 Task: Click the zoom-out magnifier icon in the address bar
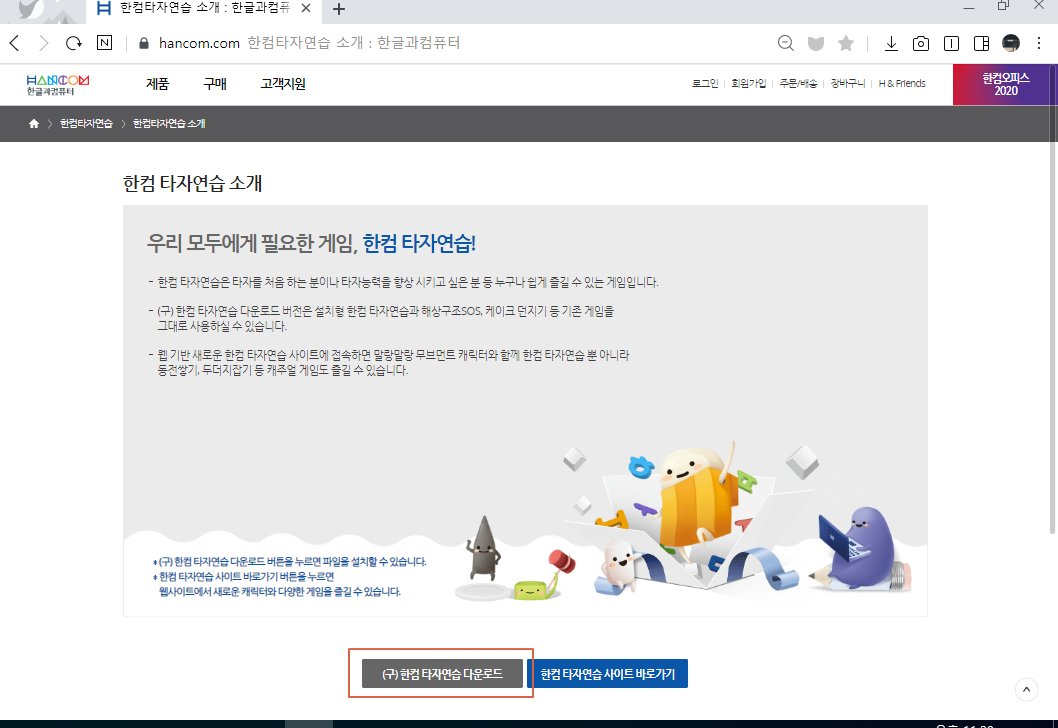point(785,43)
